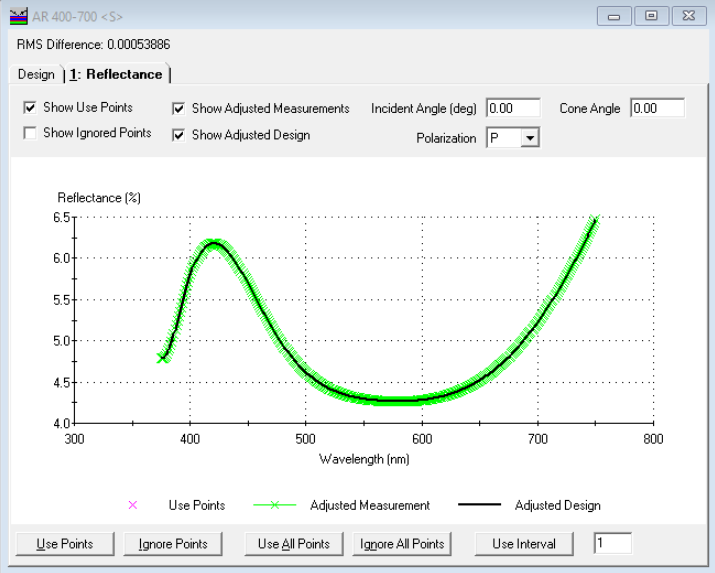Enable Show Ignored Points checkbox
Viewport: 715px width, 573px height.
pyautogui.click(x=31, y=133)
